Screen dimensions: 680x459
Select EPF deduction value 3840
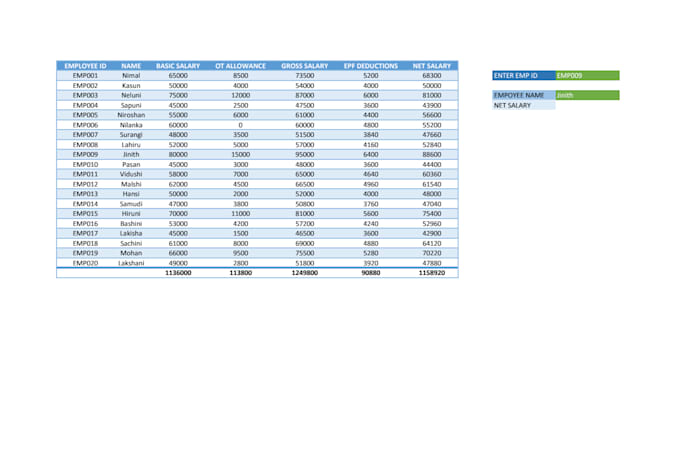pyautogui.click(x=371, y=134)
